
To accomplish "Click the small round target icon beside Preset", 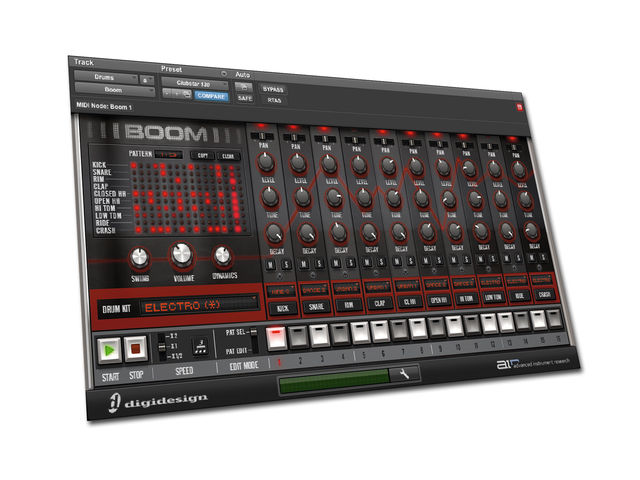I will click(224, 74).
